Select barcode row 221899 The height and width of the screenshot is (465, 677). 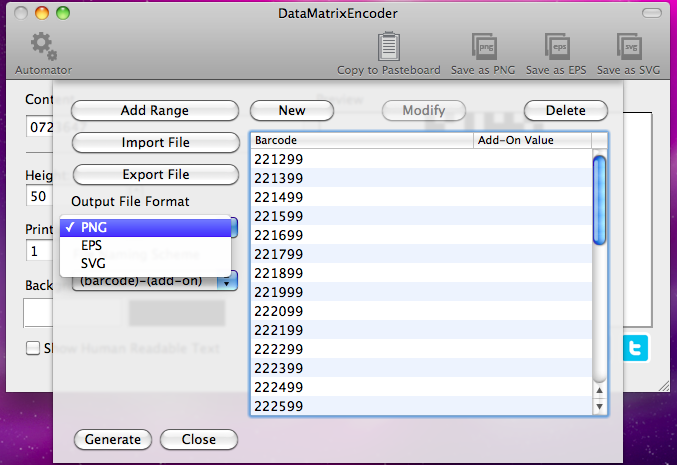pos(421,273)
